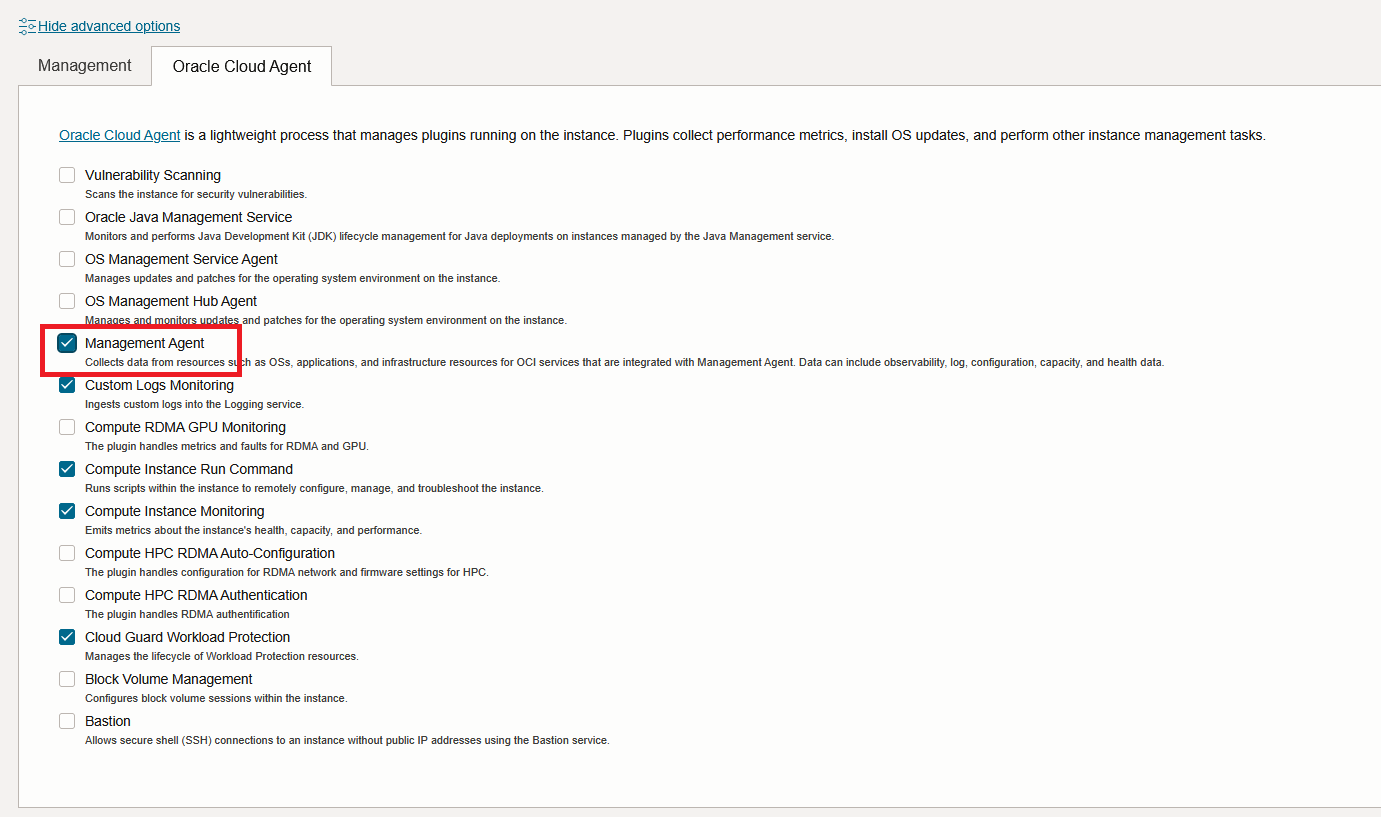Check Compute HPC RDMA Auto-Configuration box
This screenshot has height=817, width=1381.
(x=67, y=553)
